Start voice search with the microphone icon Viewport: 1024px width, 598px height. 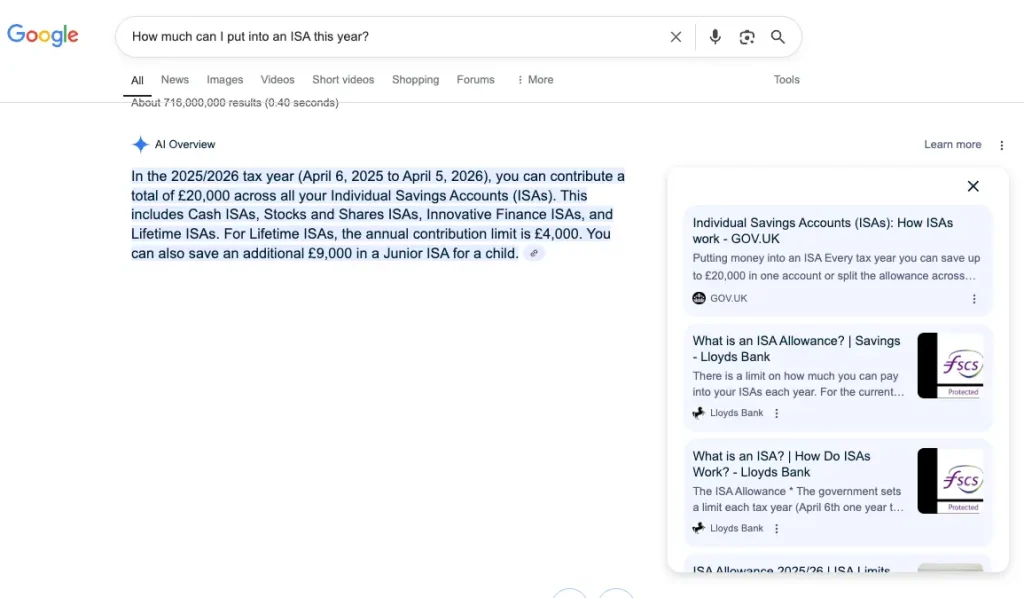coord(715,37)
